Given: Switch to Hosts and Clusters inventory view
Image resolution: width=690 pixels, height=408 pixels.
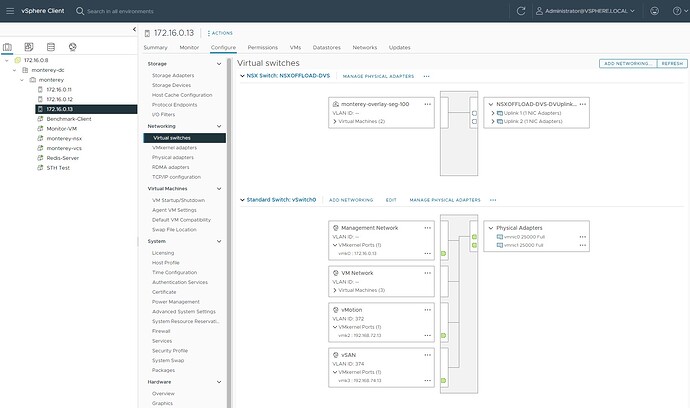Looking at the screenshot, I should pyautogui.click(x=8, y=46).
